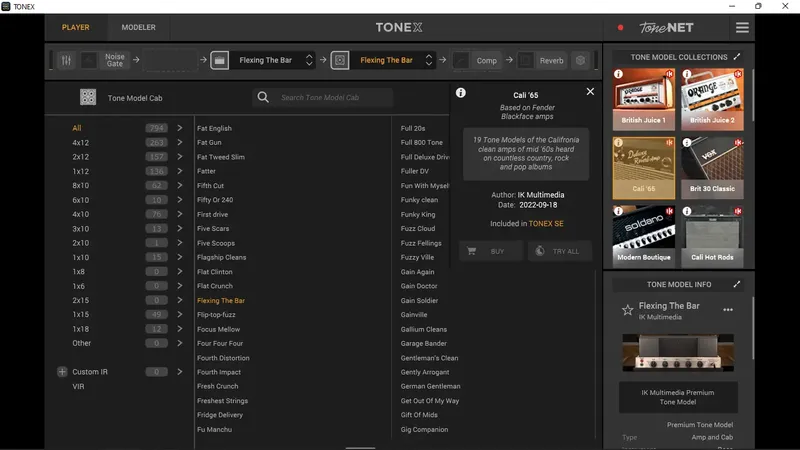This screenshot has height=450, width=800.
Task: Click info icon on British Juice 2
Action: (687, 74)
